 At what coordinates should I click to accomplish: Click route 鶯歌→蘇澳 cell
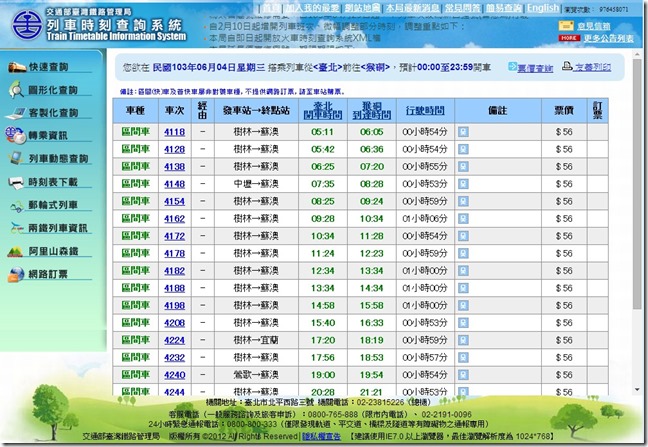point(256,375)
